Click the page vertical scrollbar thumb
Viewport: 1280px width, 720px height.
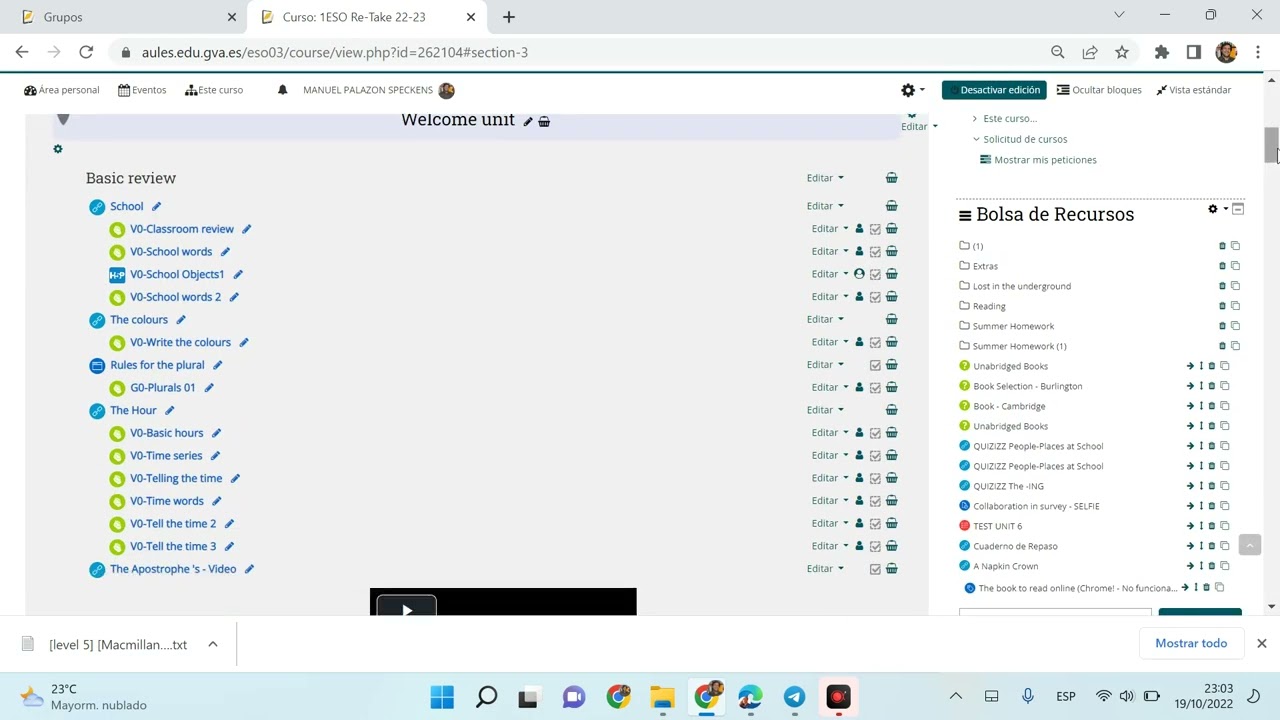pos(1272,145)
